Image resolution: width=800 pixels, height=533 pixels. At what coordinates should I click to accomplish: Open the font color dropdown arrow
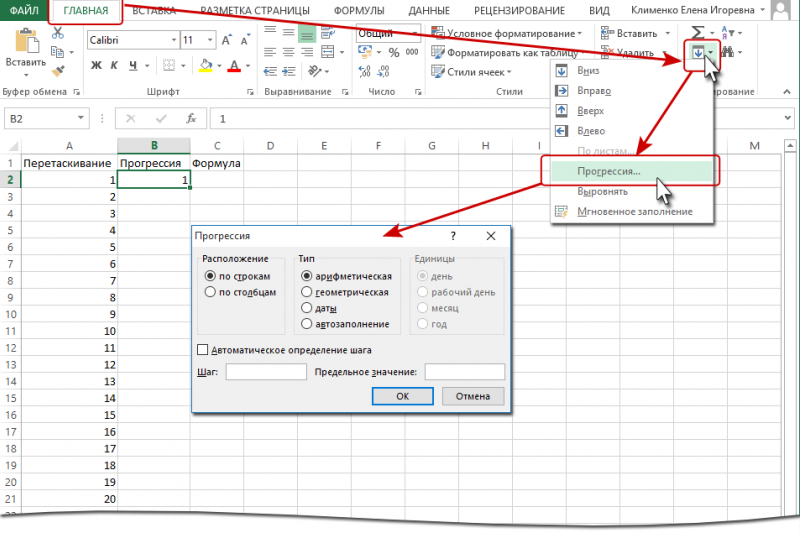tap(248, 66)
